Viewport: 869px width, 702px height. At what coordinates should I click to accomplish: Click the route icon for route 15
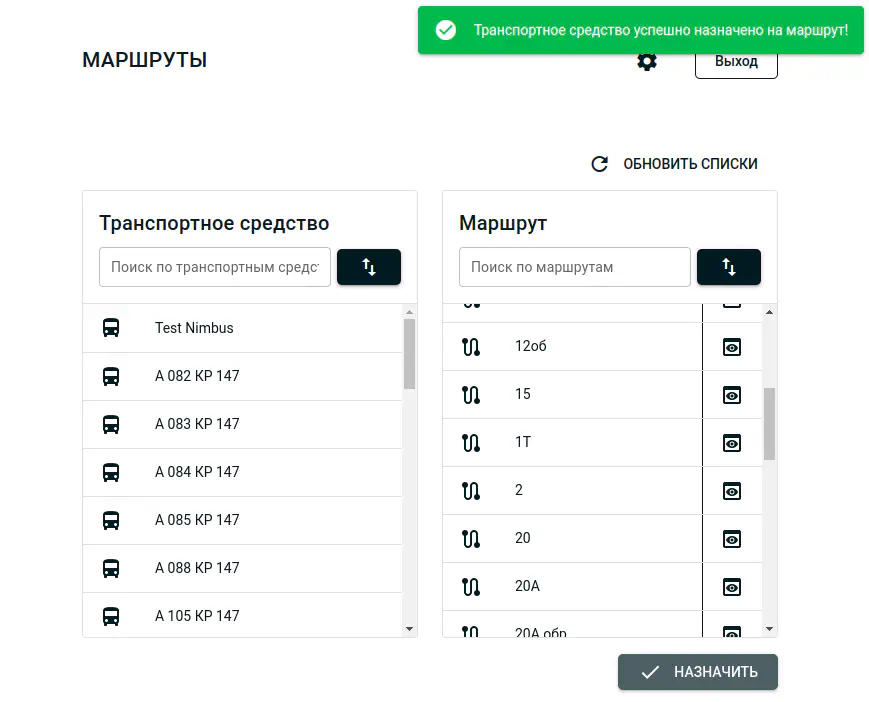471,395
